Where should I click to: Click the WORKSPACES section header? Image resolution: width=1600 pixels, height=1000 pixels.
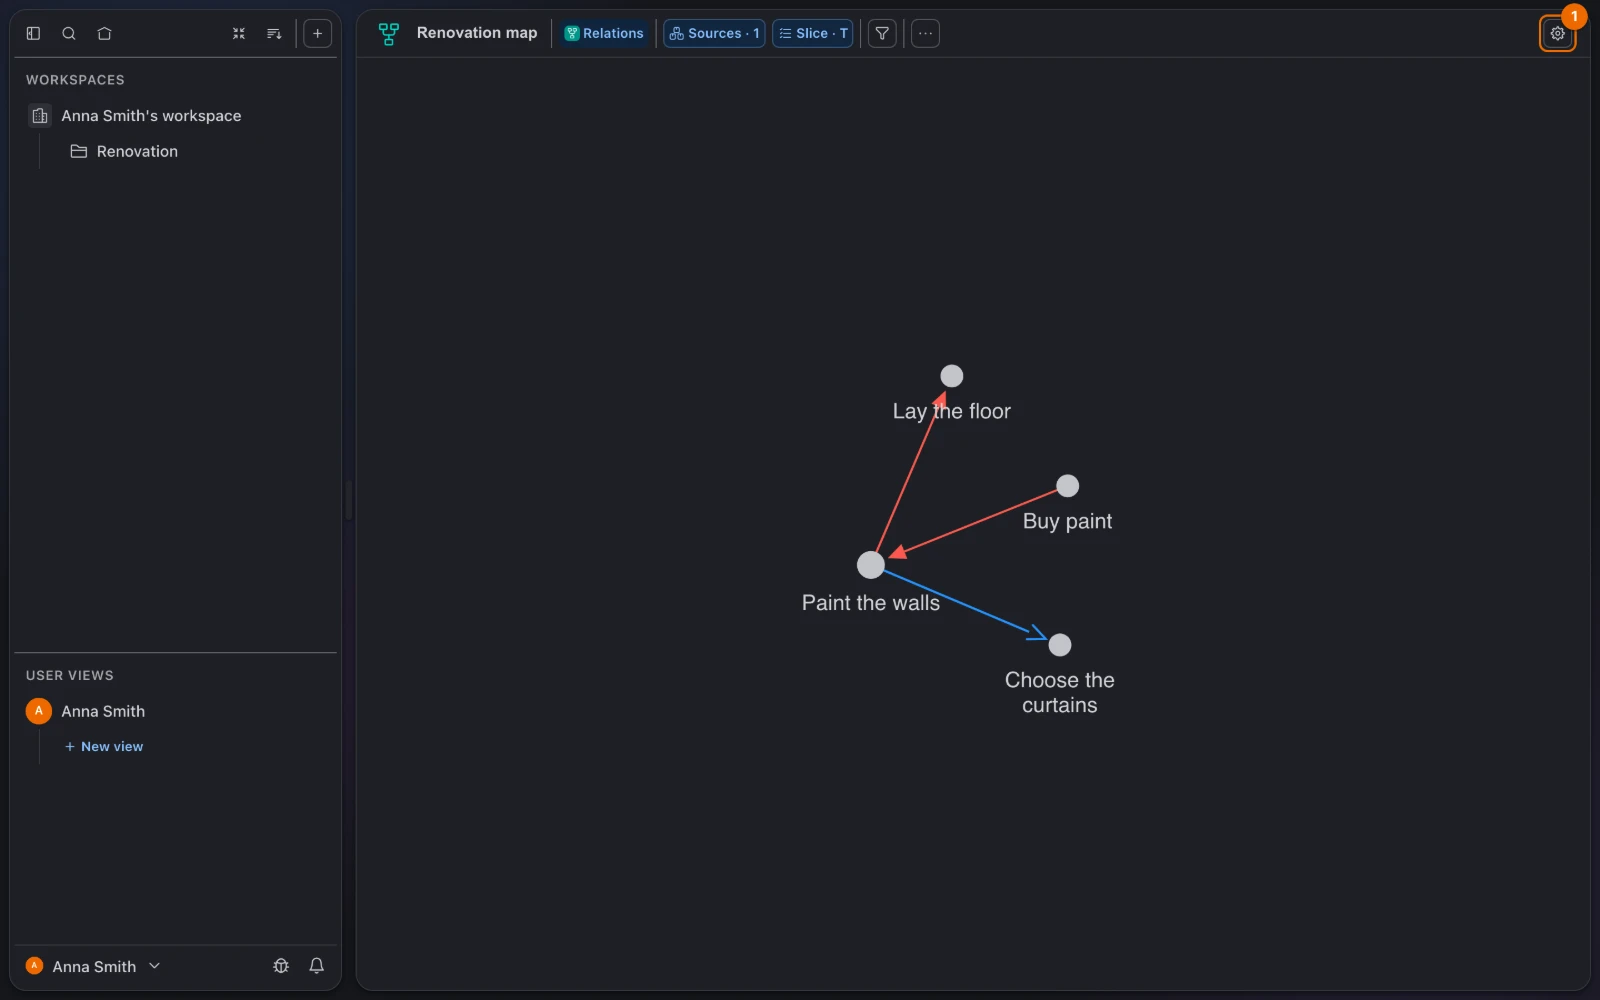tap(75, 80)
